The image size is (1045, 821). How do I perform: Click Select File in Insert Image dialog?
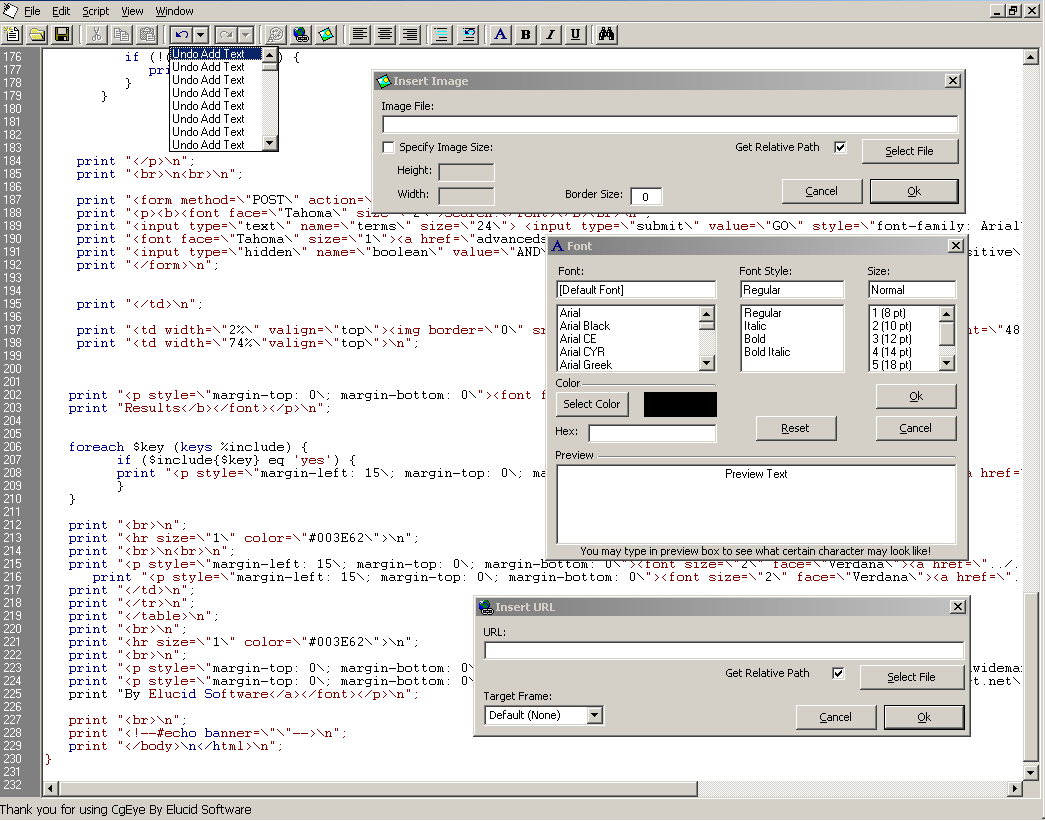tap(909, 151)
